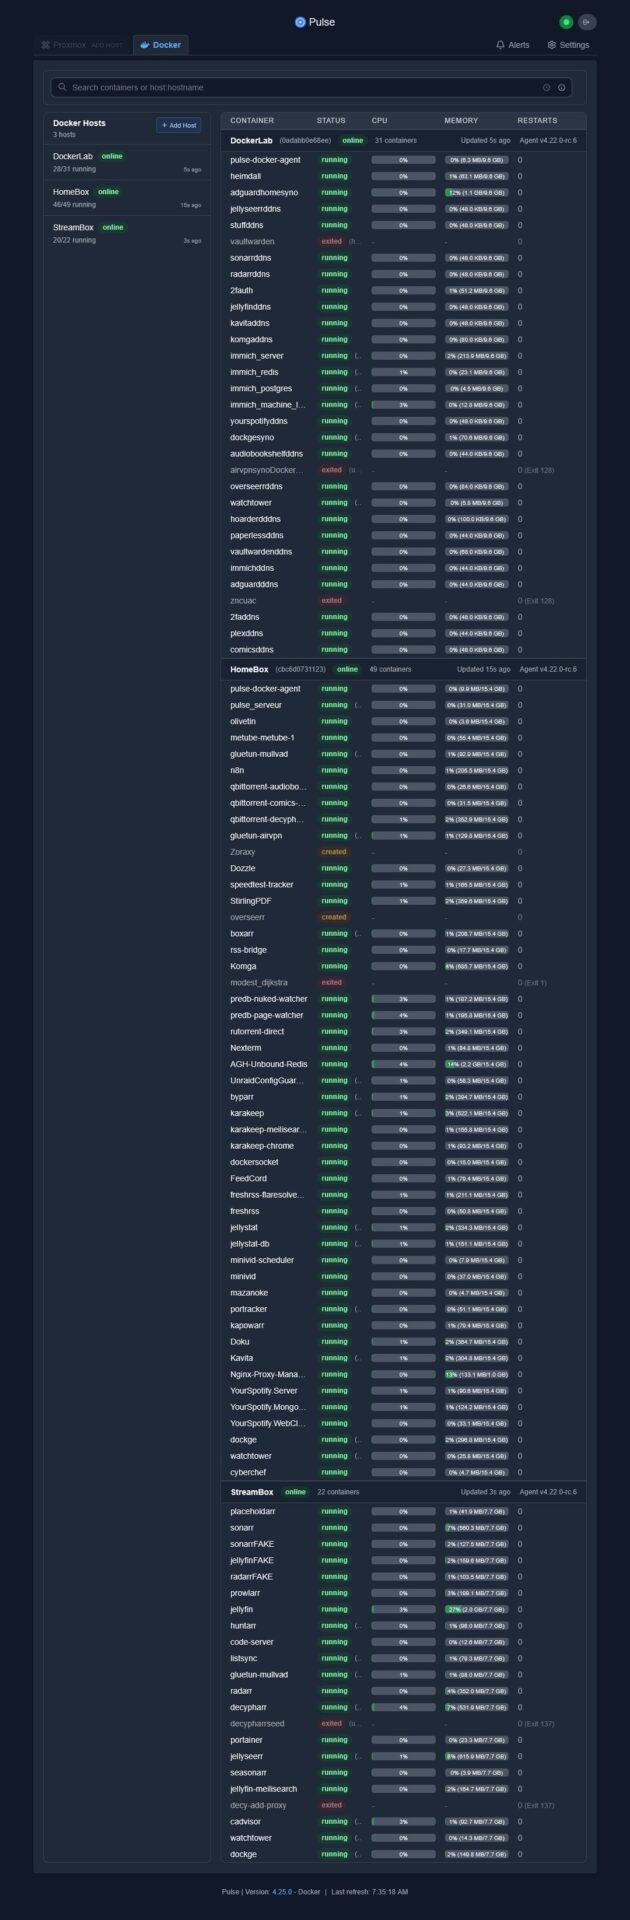Select DockerLab in the Docker Hosts list
630x1920 pixels.
[x=73, y=156]
